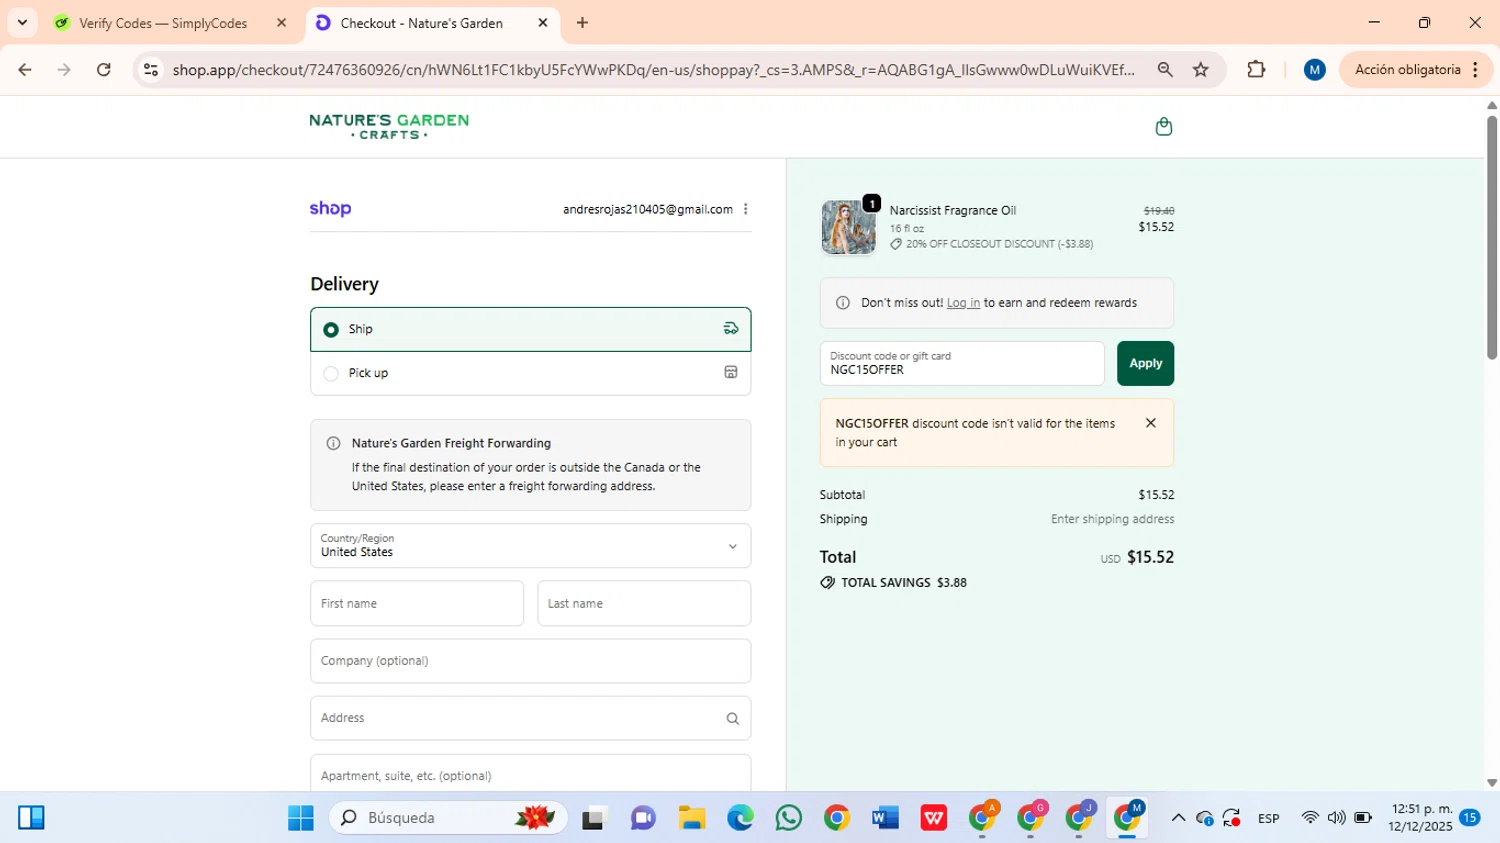The height and width of the screenshot is (843, 1500).
Task: Open the Chrome profile M avatar
Action: [x=1315, y=70]
